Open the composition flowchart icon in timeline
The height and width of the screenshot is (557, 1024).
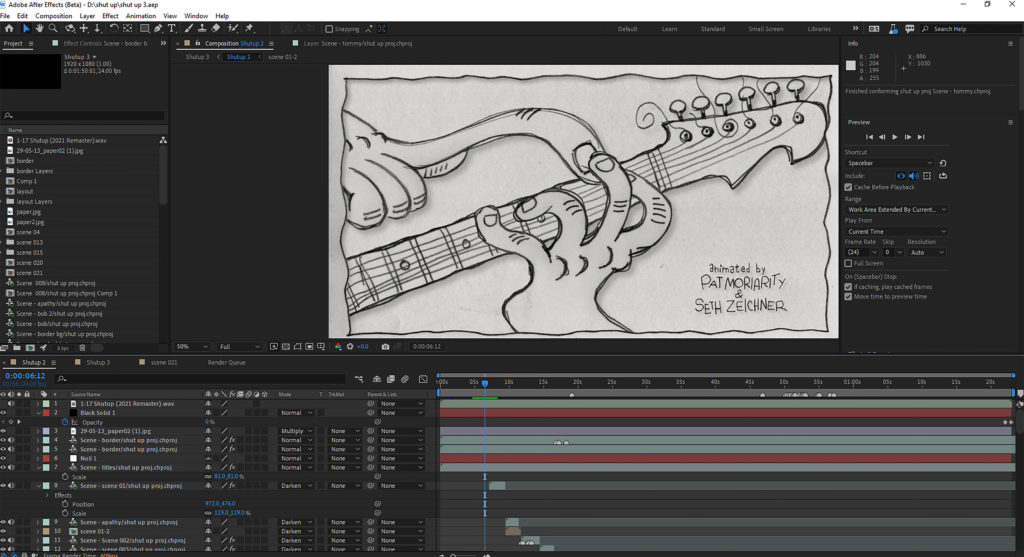(359, 379)
